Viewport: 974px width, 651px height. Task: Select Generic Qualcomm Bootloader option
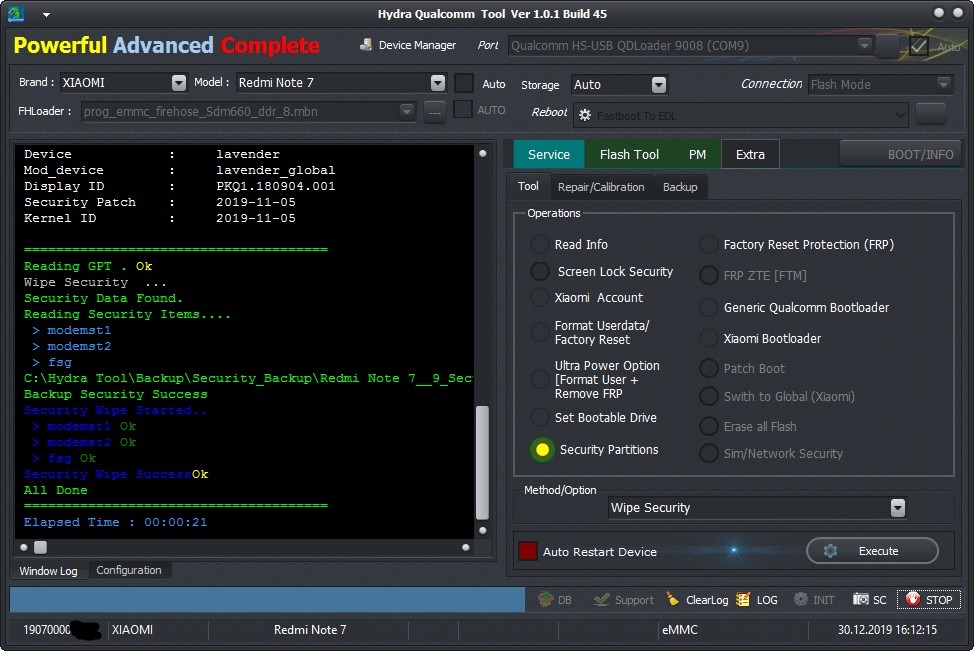[x=708, y=307]
